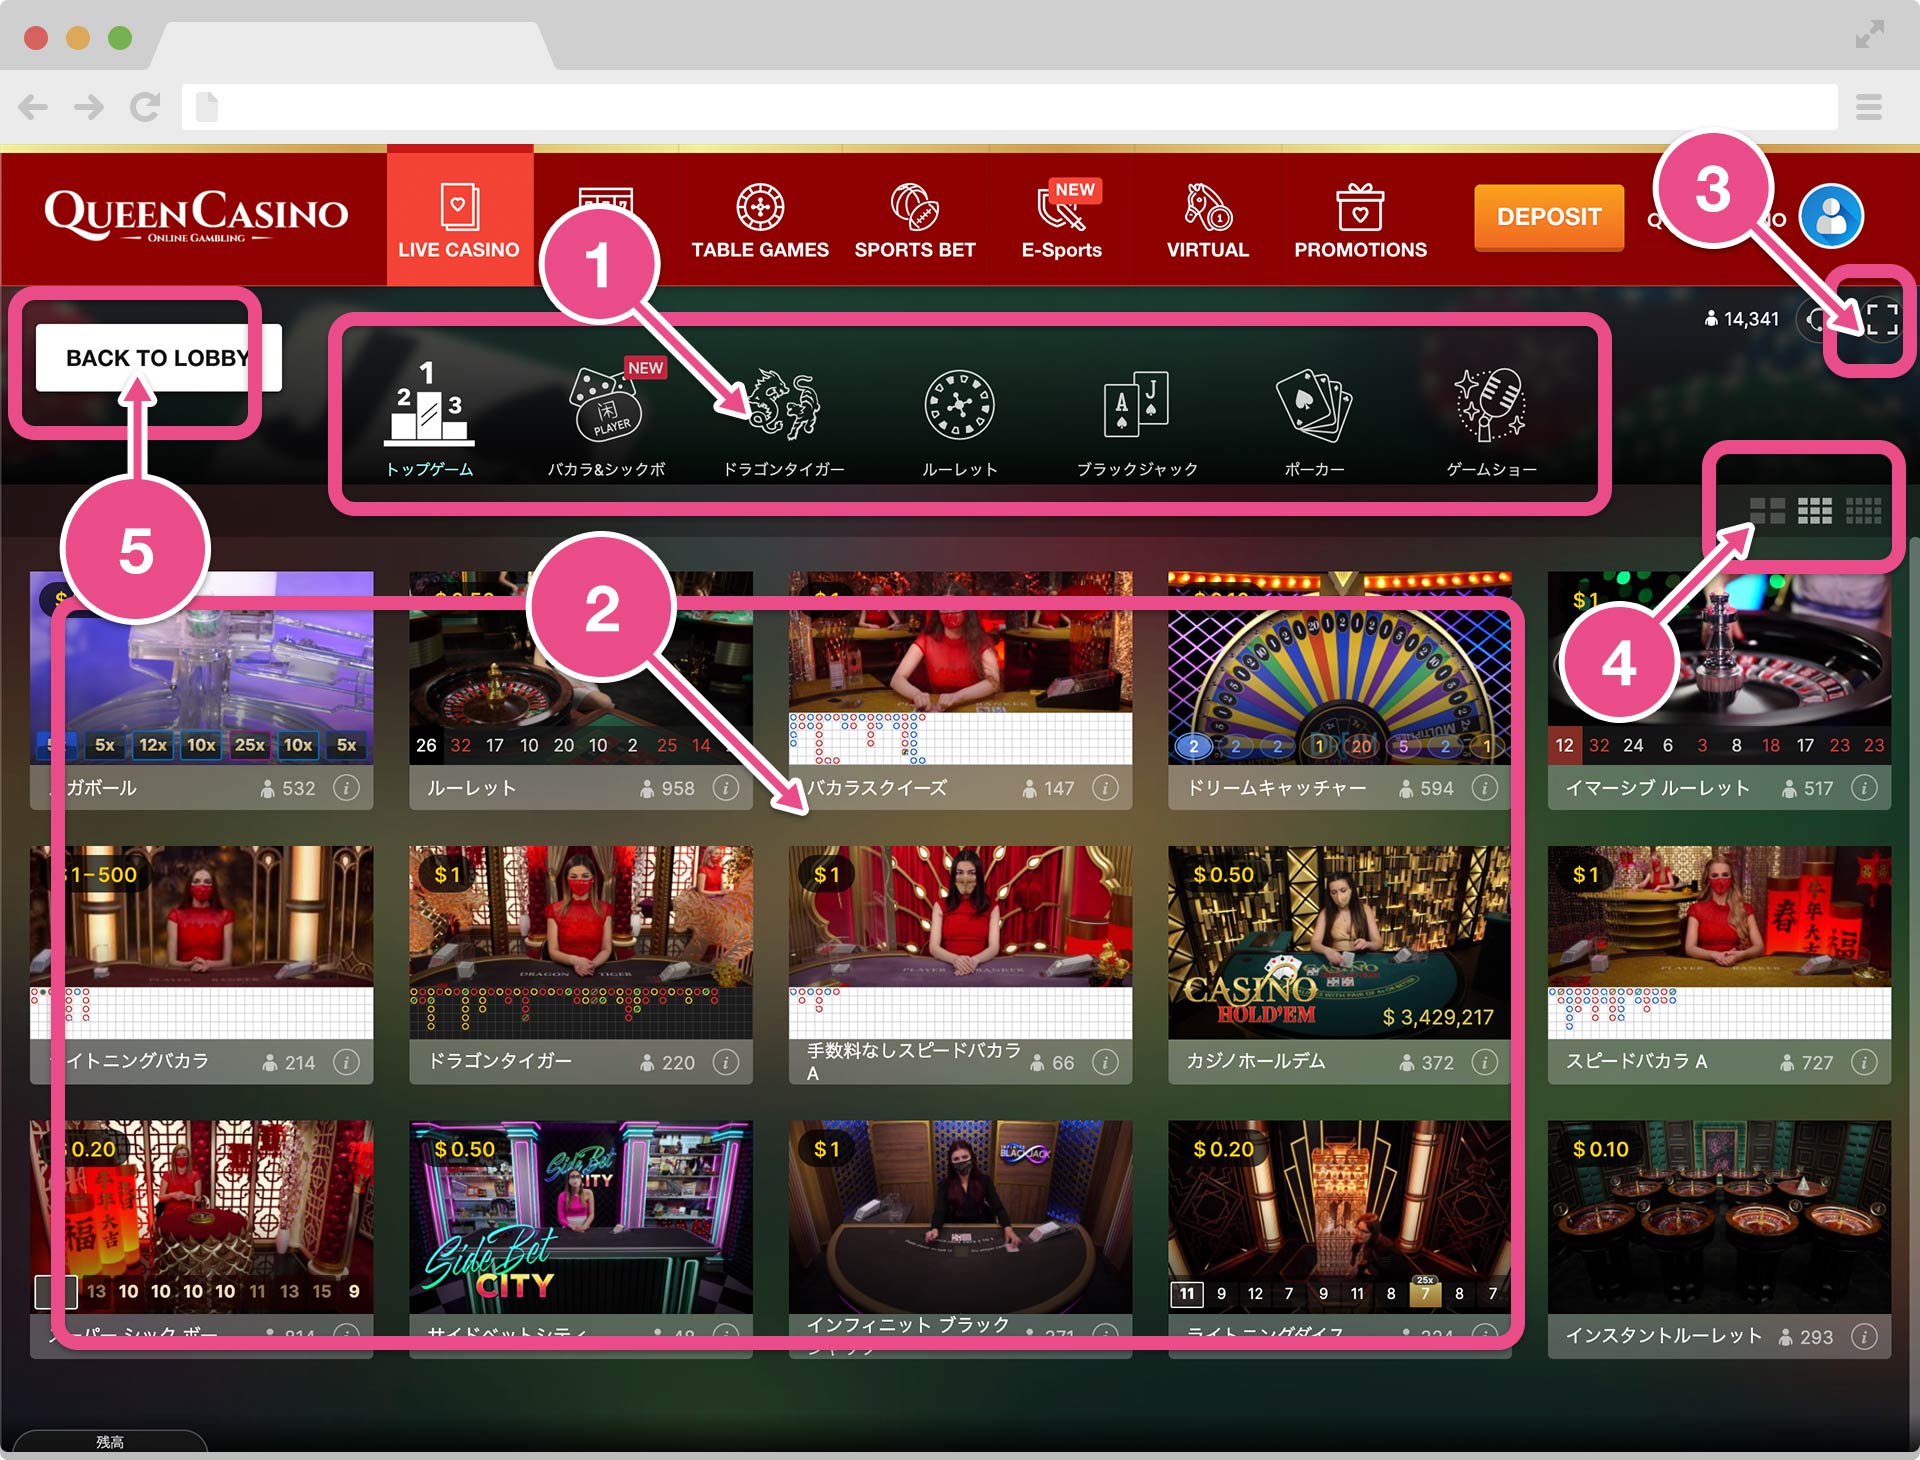
Task: Open the カジノホールデム game thumbnail
Action: tap(1340, 943)
